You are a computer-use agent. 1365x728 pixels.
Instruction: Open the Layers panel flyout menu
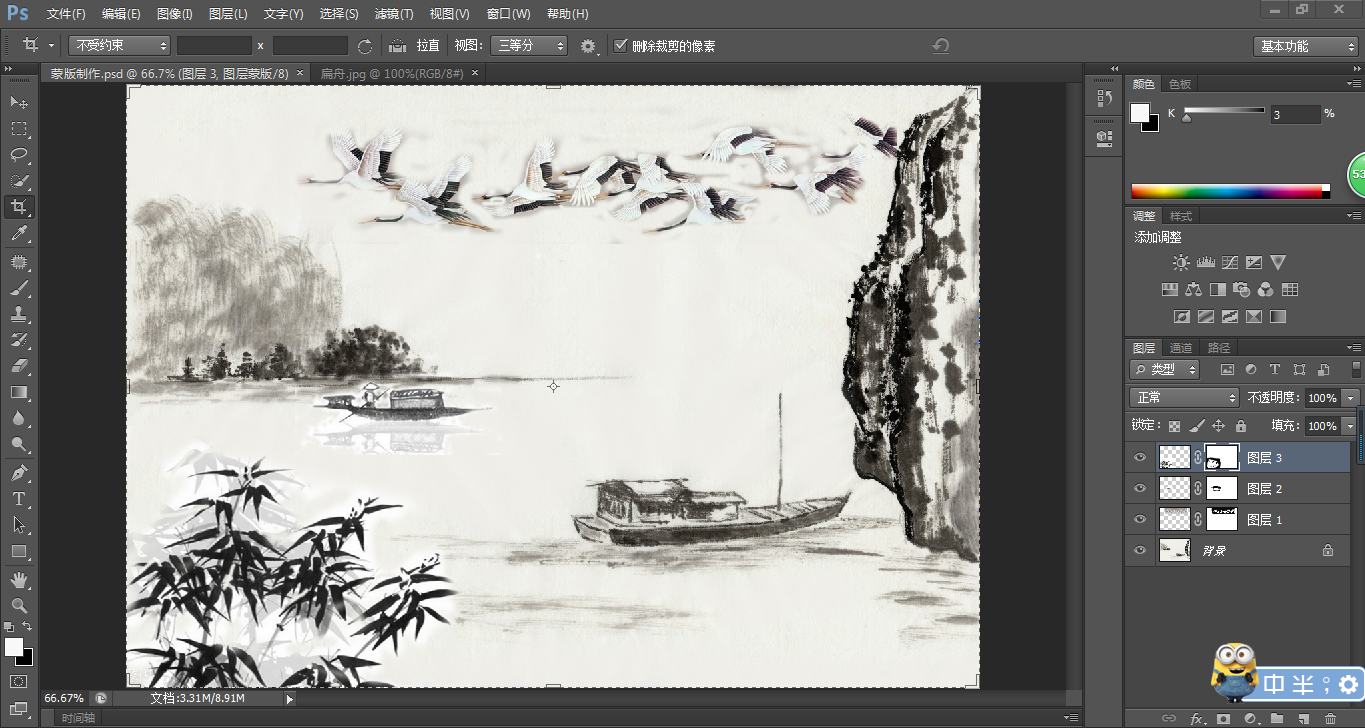pyautogui.click(x=1354, y=348)
